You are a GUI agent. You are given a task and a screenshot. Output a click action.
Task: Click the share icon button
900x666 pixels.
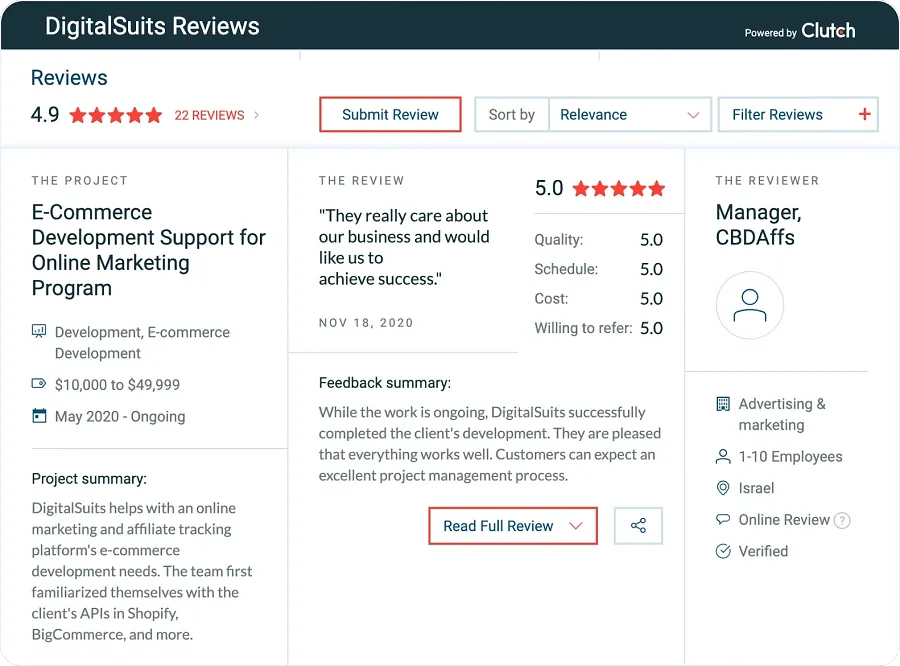[638, 526]
